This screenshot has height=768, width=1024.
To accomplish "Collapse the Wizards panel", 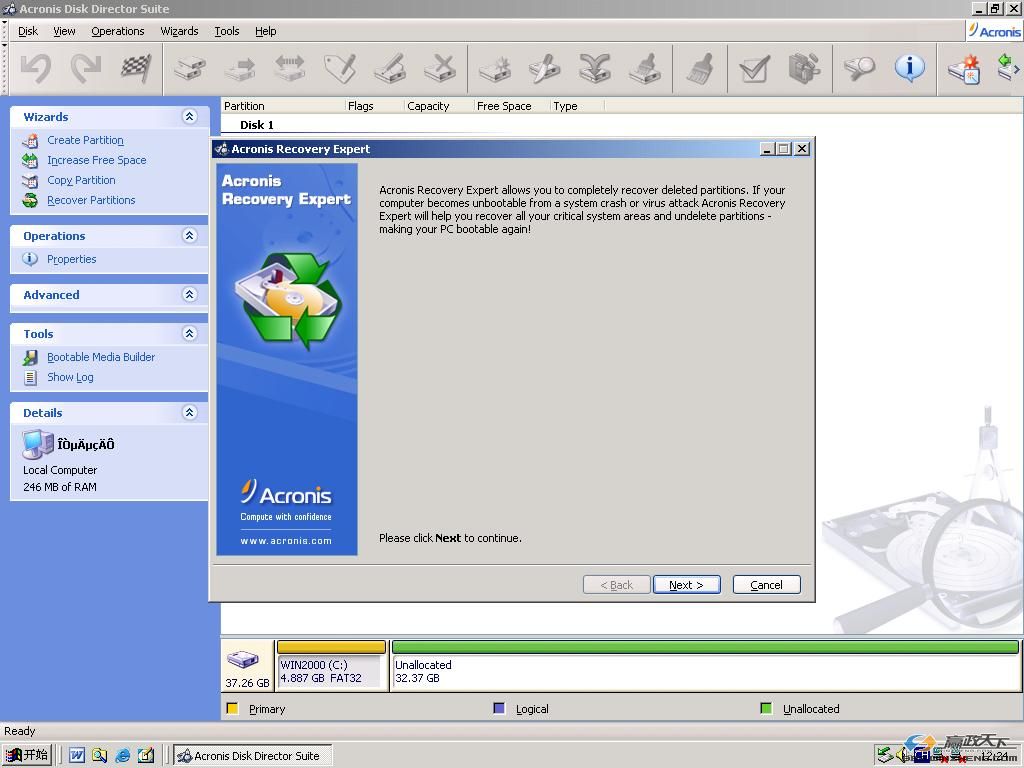I will [x=189, y=116].
